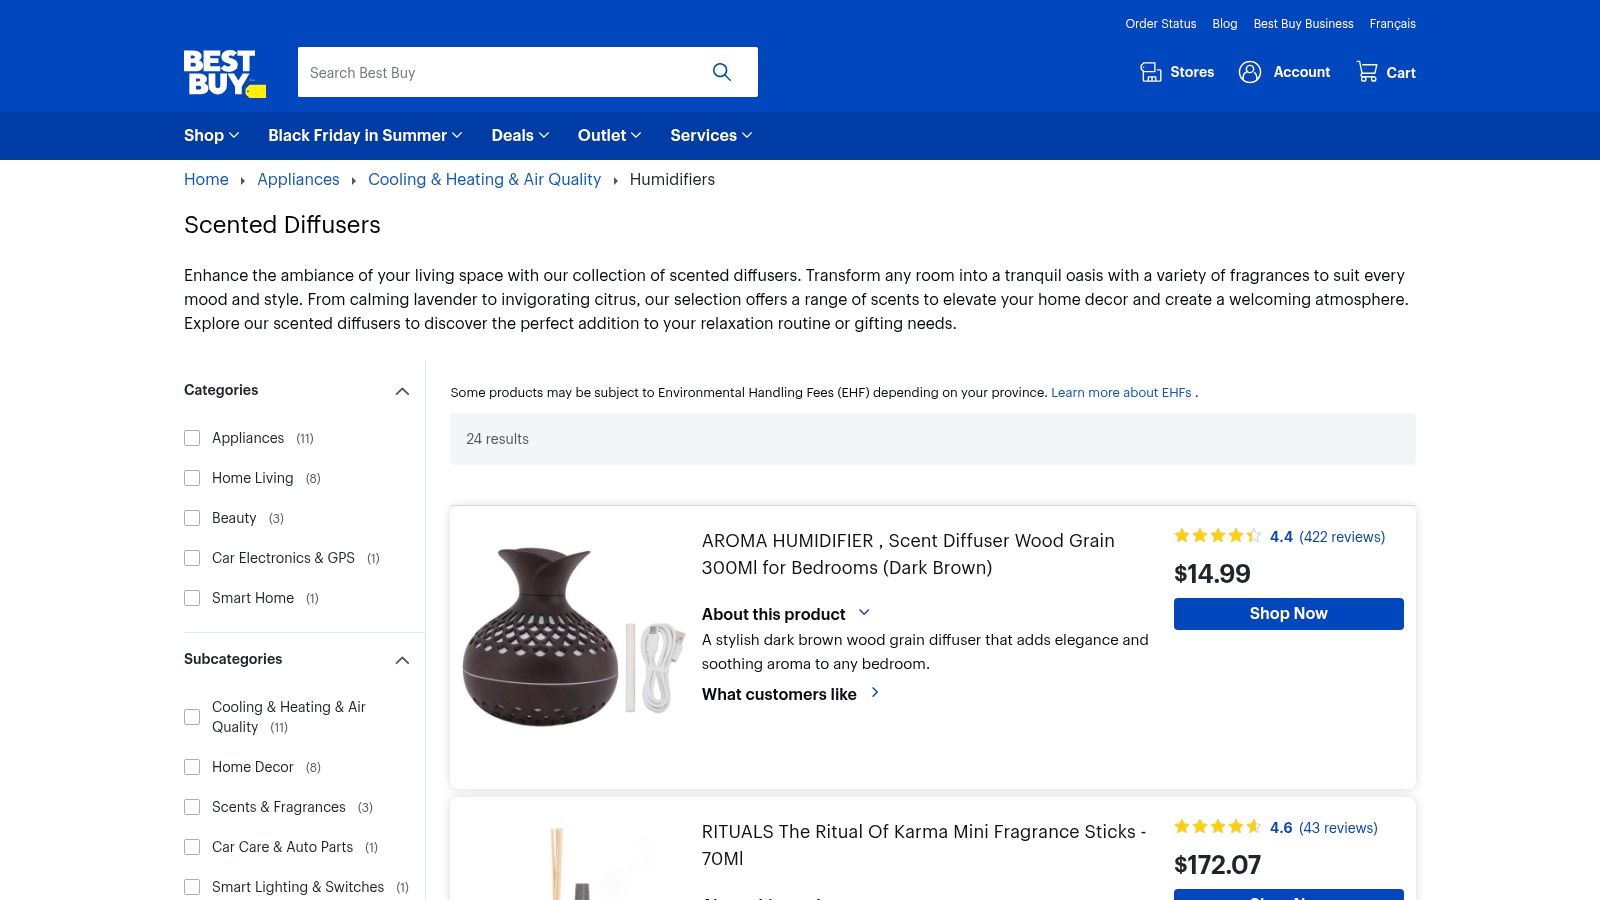Open the Stores locator icon
Screen dimensions: 1600x900
tap(1151, 72)
